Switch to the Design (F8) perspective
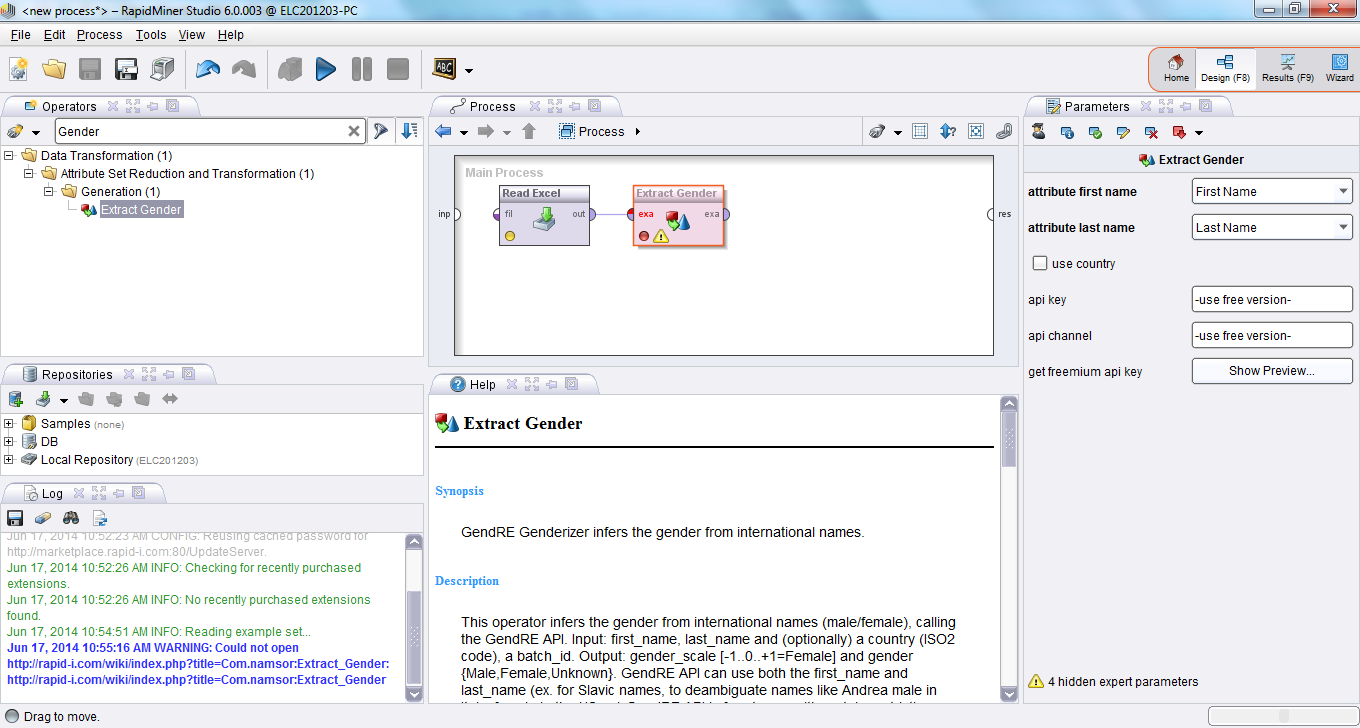 (1225, 68)
